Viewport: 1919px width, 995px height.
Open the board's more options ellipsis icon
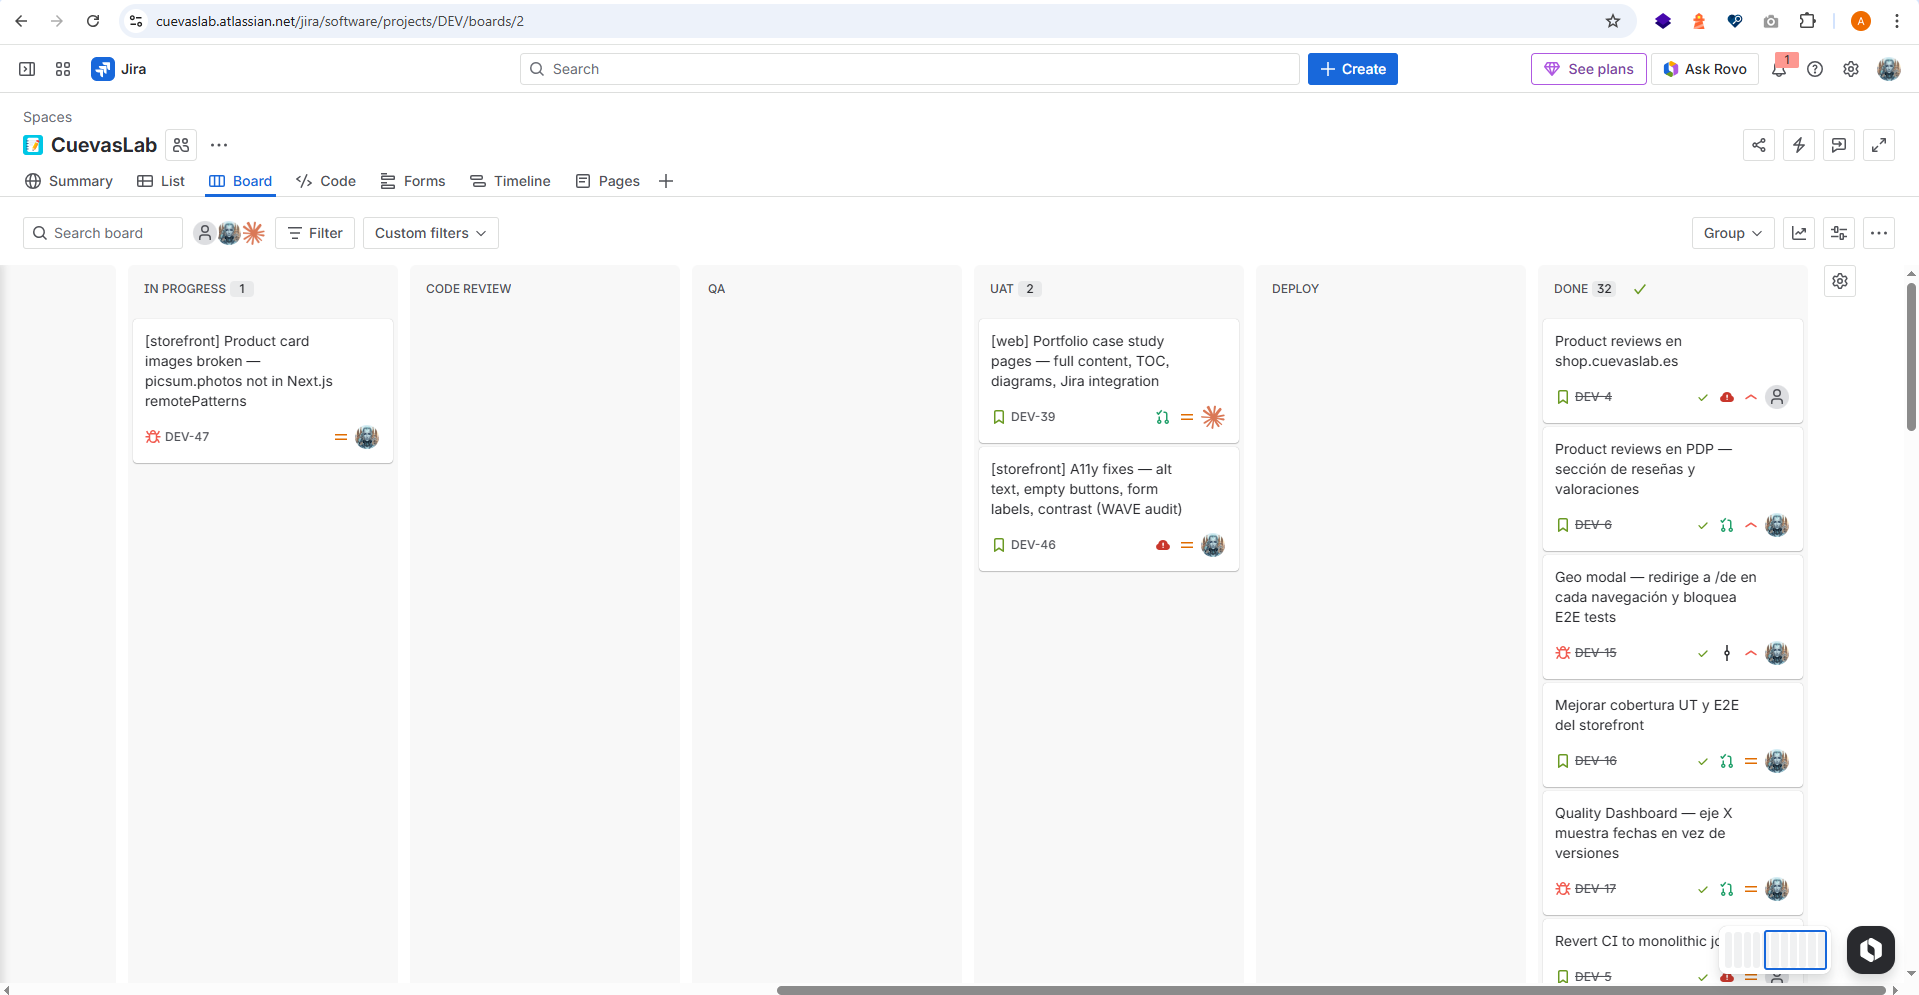1879,233
